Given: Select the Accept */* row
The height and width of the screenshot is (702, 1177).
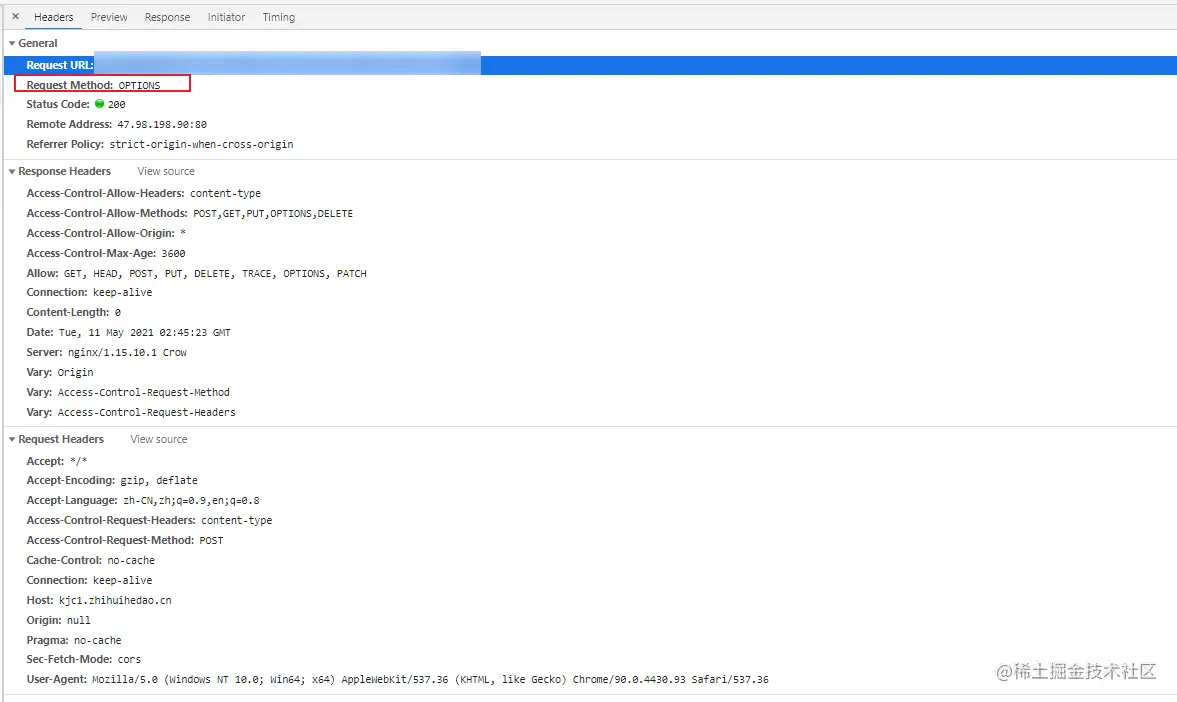Looking at the screenshot, I should pos(57,461).
